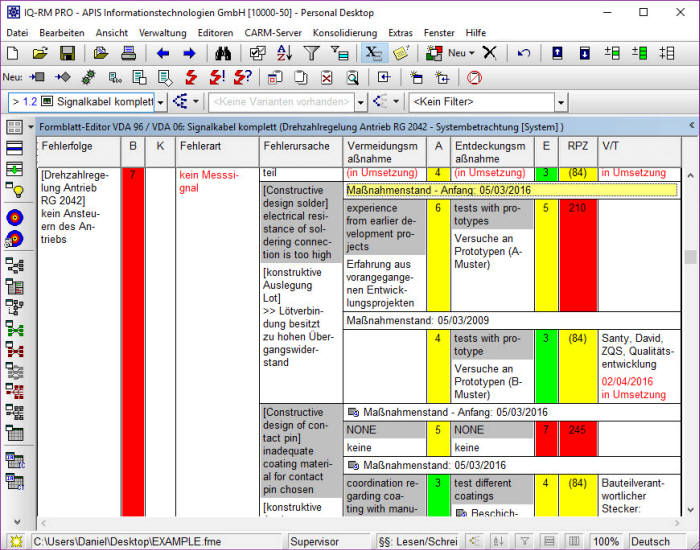Click the funnel filter icon
The height and width of the screenshot is (550, 700).
click(x=312, y=54)
